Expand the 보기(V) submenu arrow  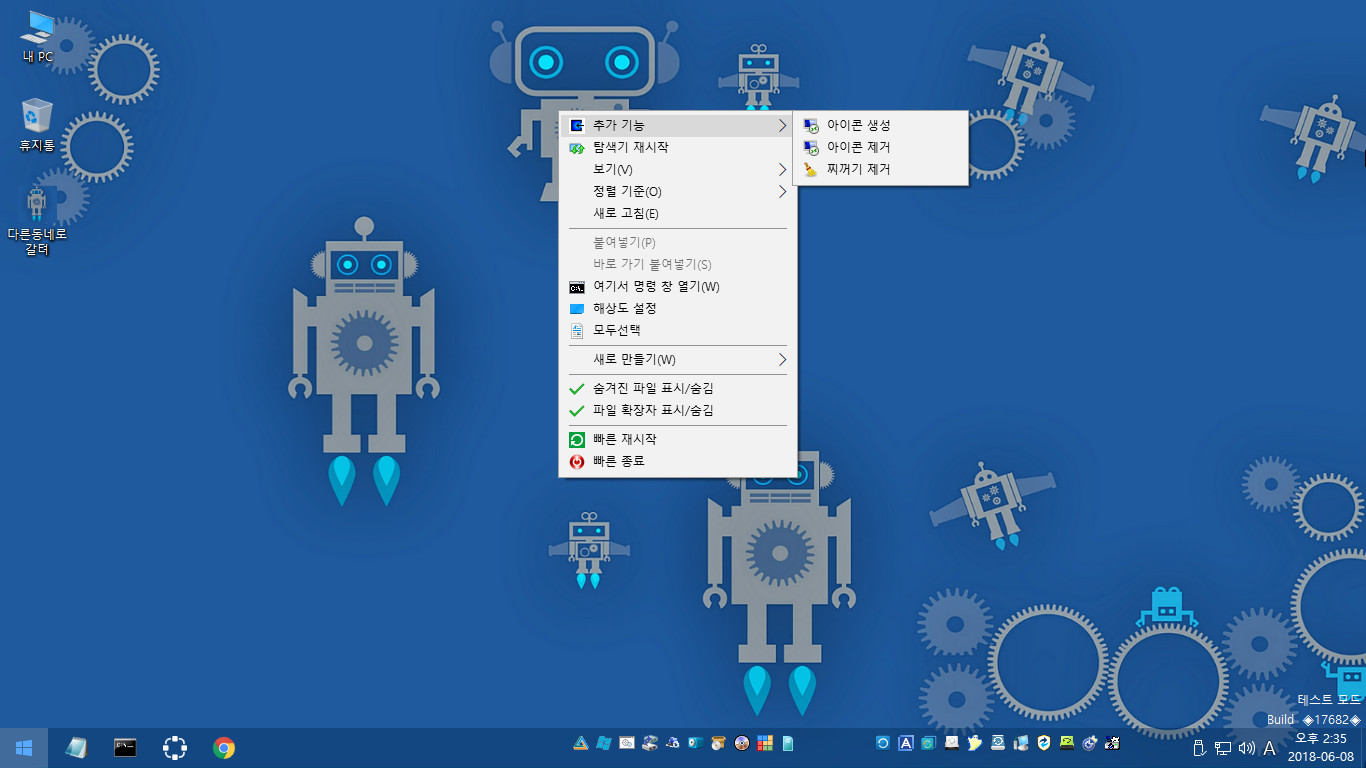[782, 169]
